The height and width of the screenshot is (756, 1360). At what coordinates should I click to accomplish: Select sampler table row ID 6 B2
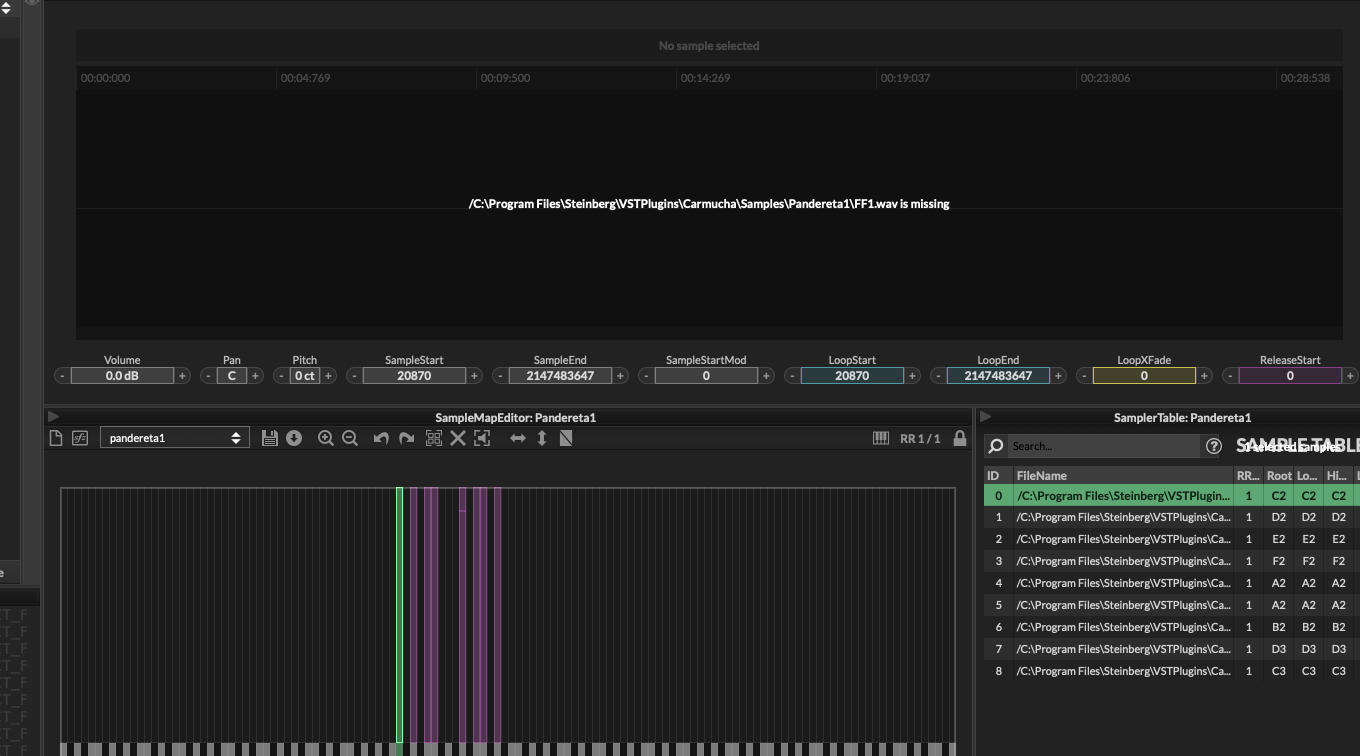1172,628
